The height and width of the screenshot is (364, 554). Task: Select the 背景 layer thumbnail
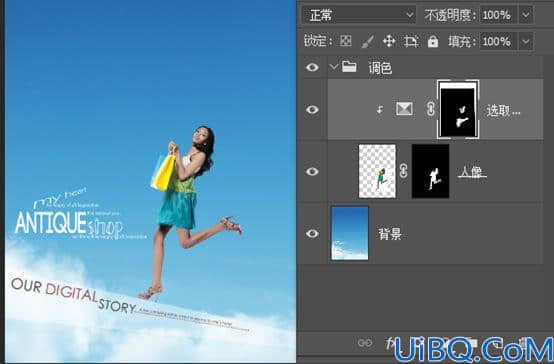pos(350,233)
